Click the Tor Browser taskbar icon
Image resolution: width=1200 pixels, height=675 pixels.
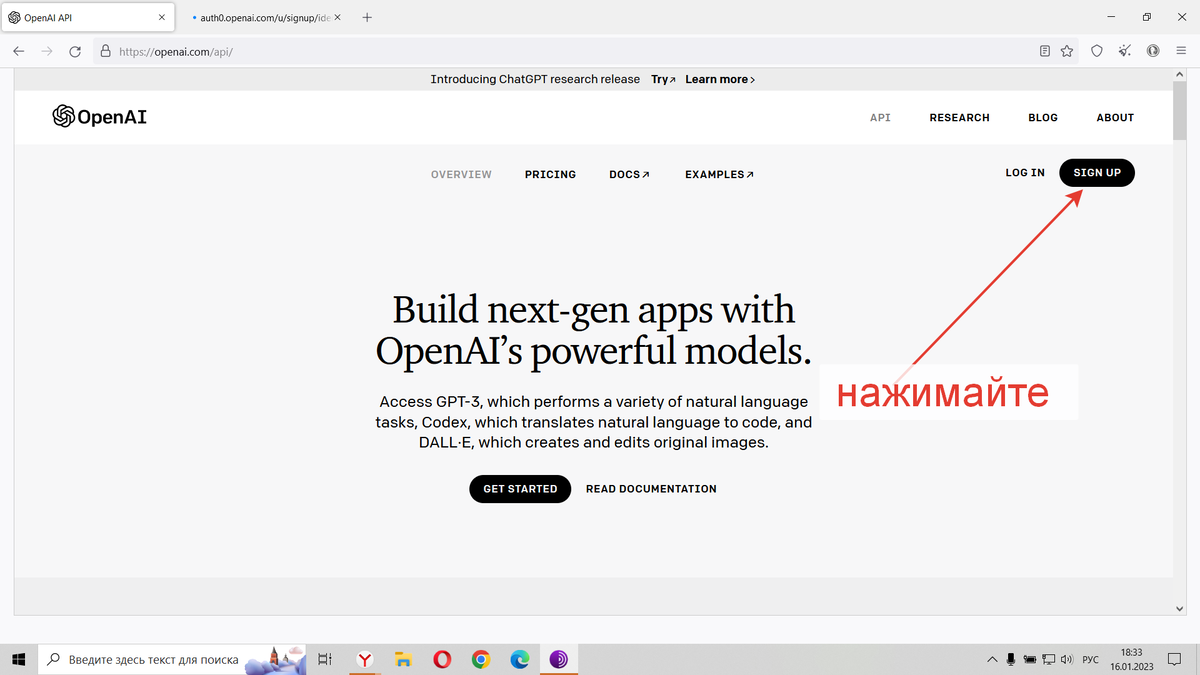click(559, 659)
